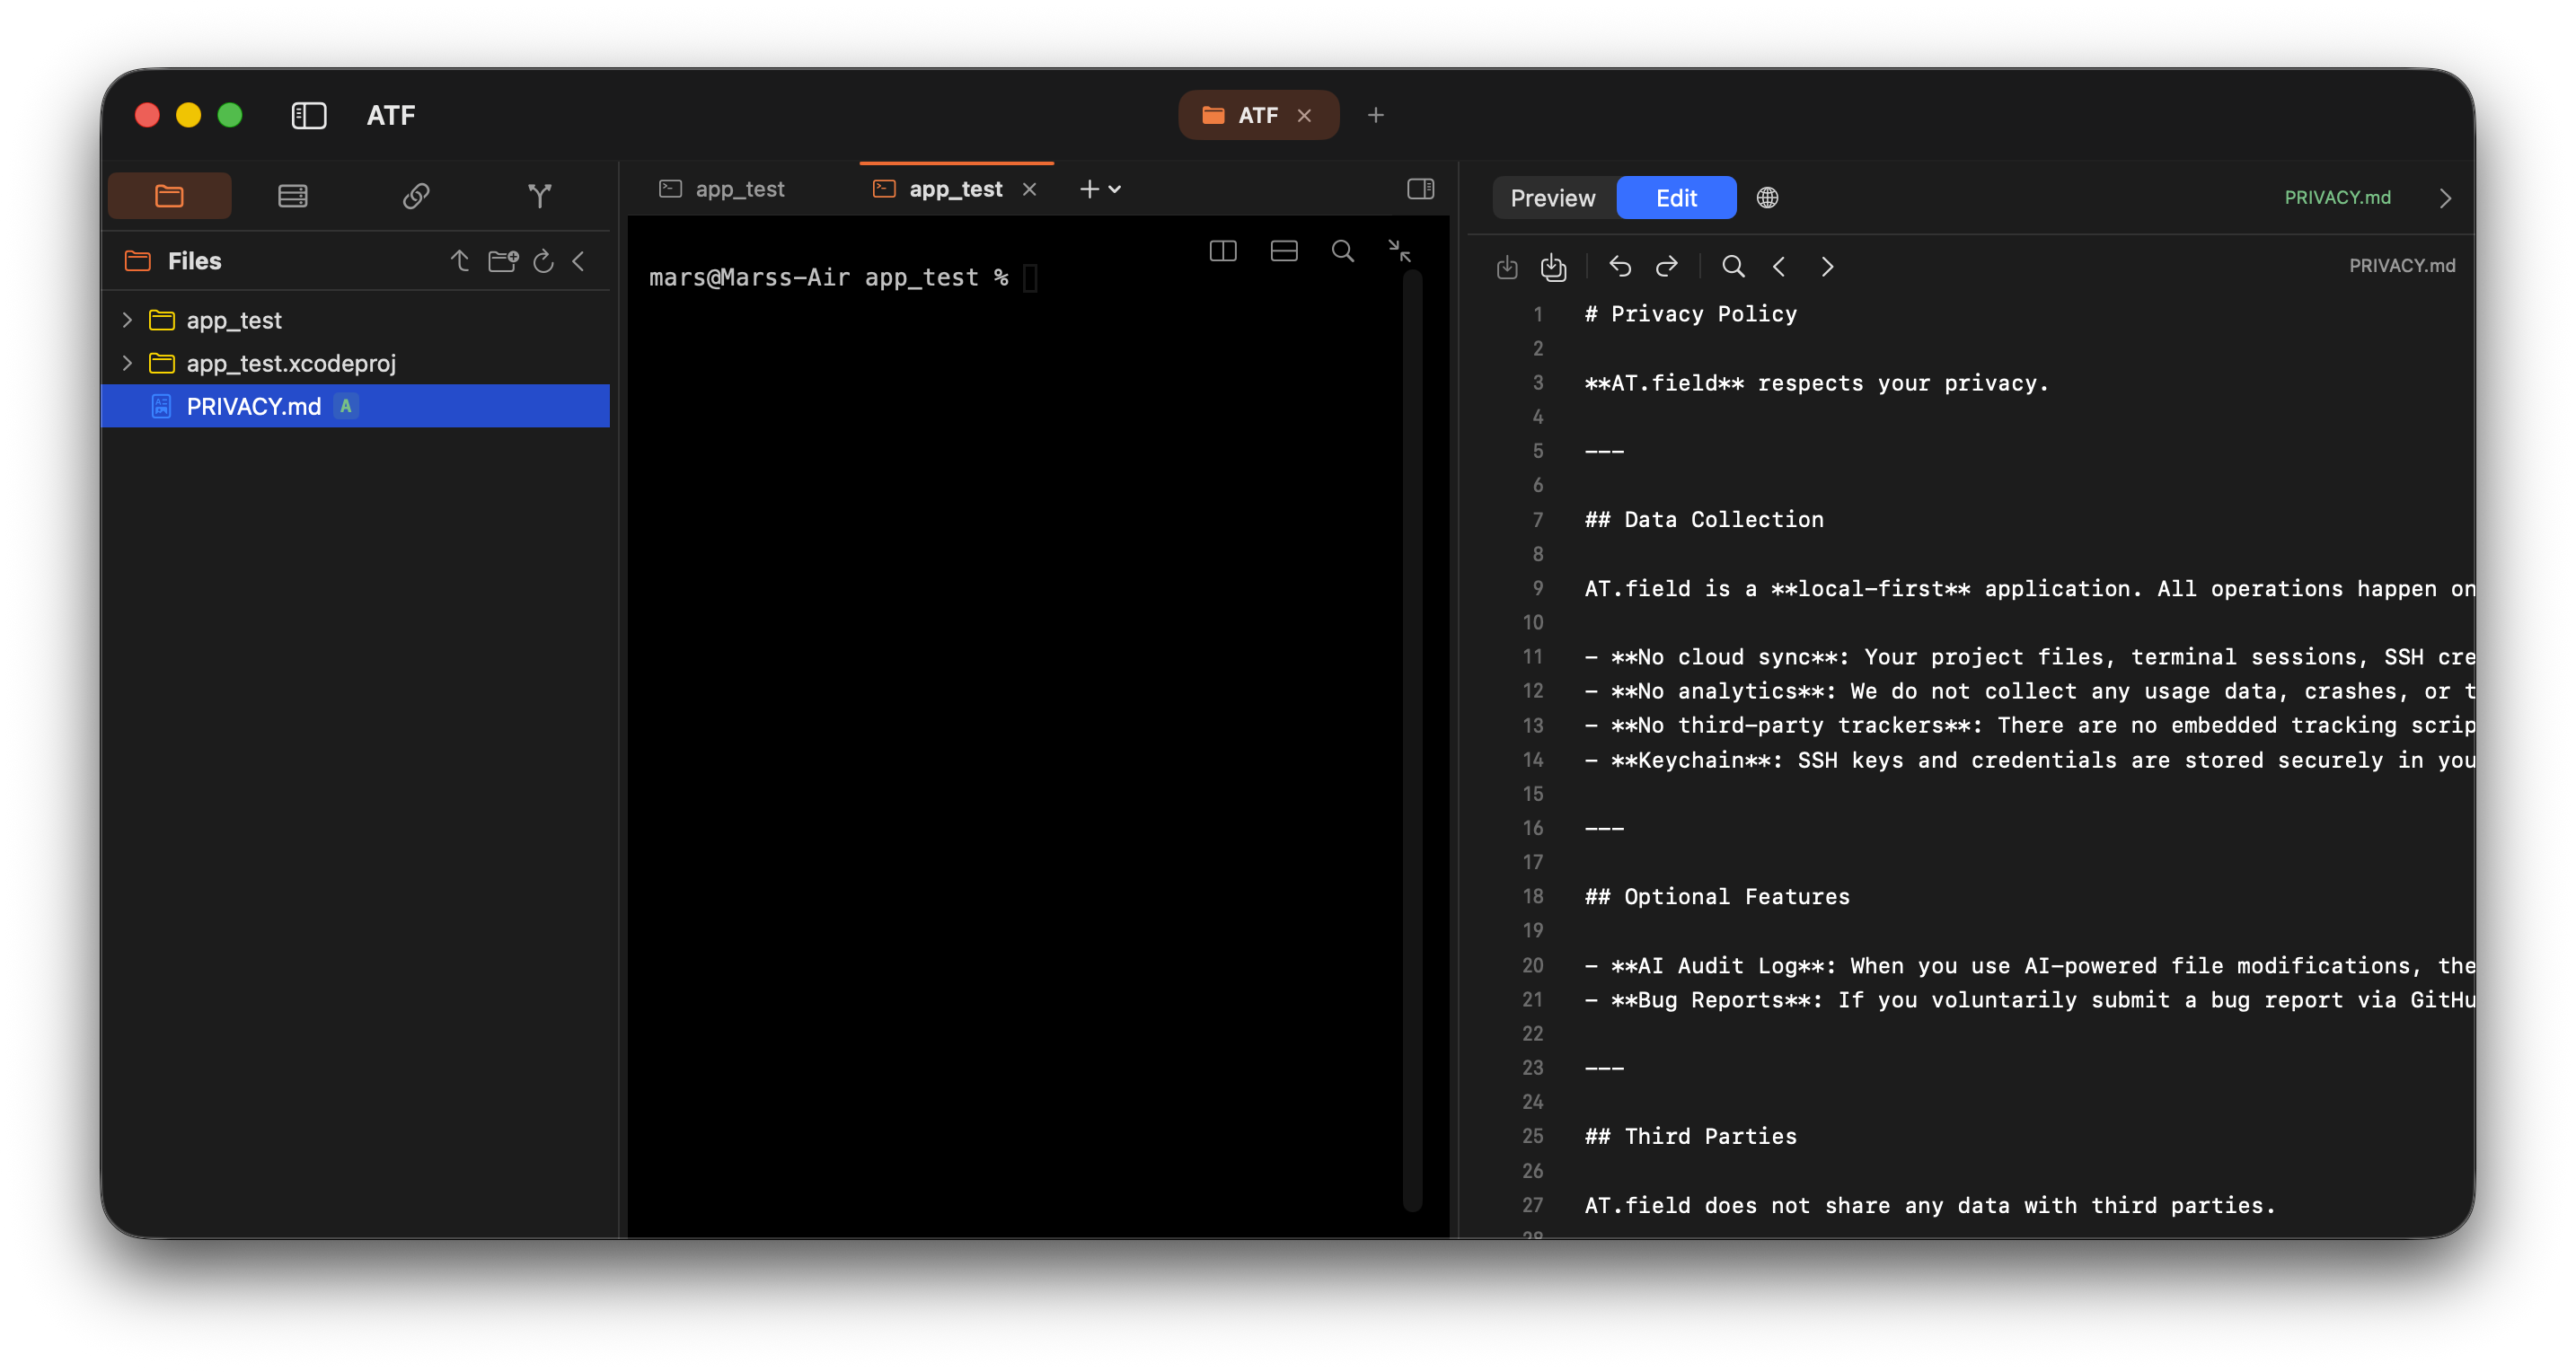Create a new folder in Files
The height and width of the screenshot is (1372, 2576).
[x=502, y=261]
